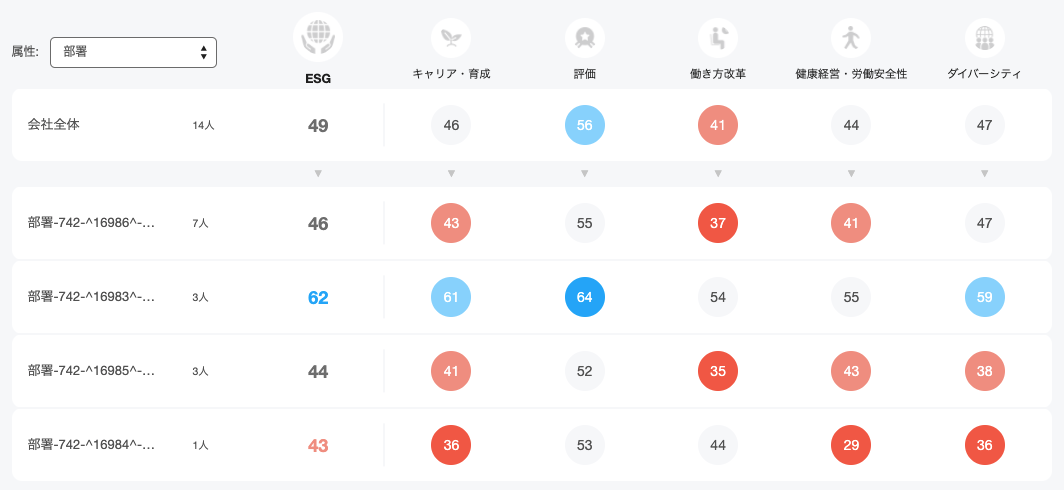Open the 属性 dropdown showing 部署
This screenshot has height=490, width=1064.
[134, 52]
